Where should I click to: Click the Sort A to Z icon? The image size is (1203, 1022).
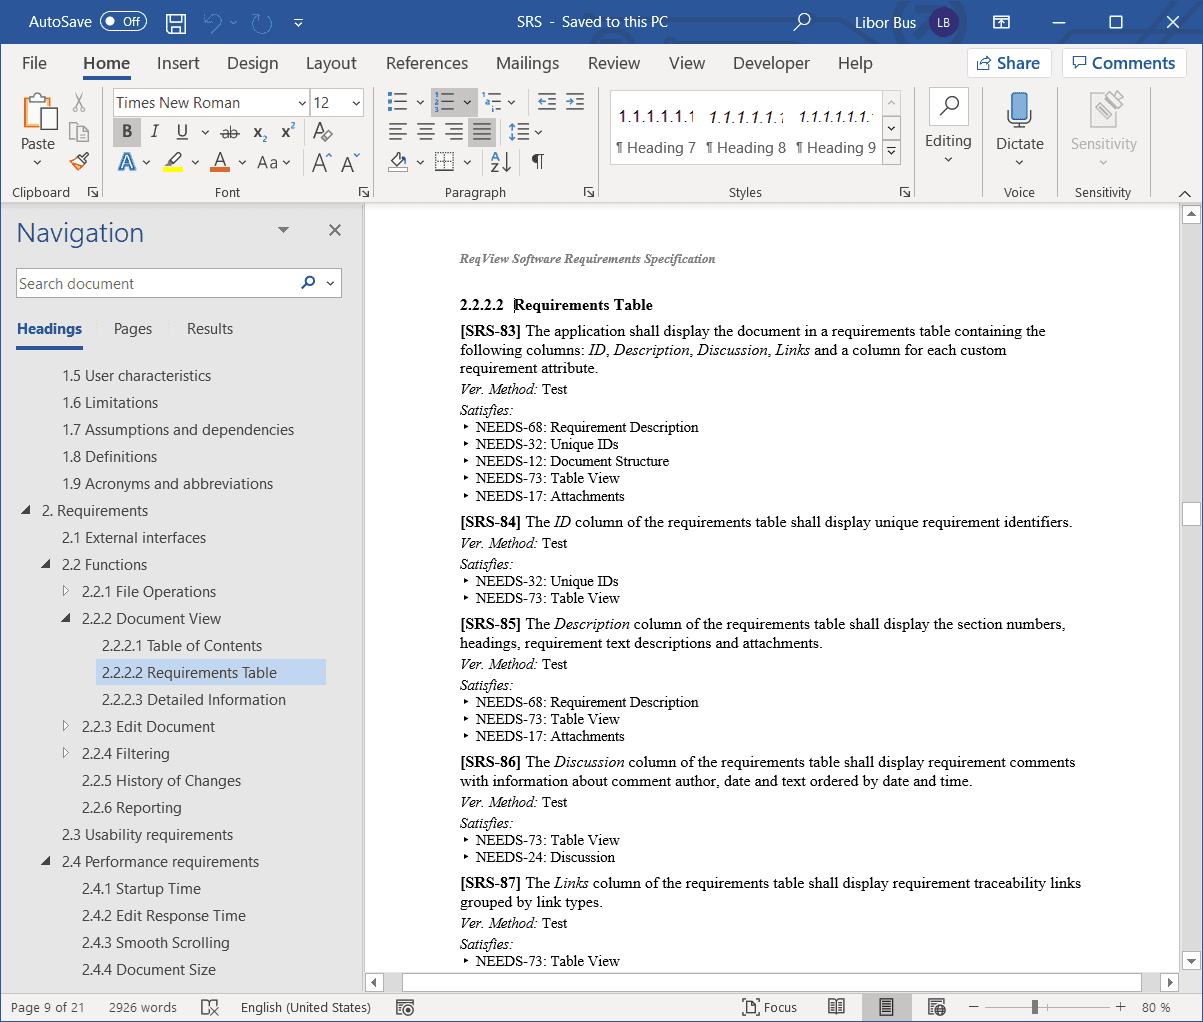(x=501, y=162)
